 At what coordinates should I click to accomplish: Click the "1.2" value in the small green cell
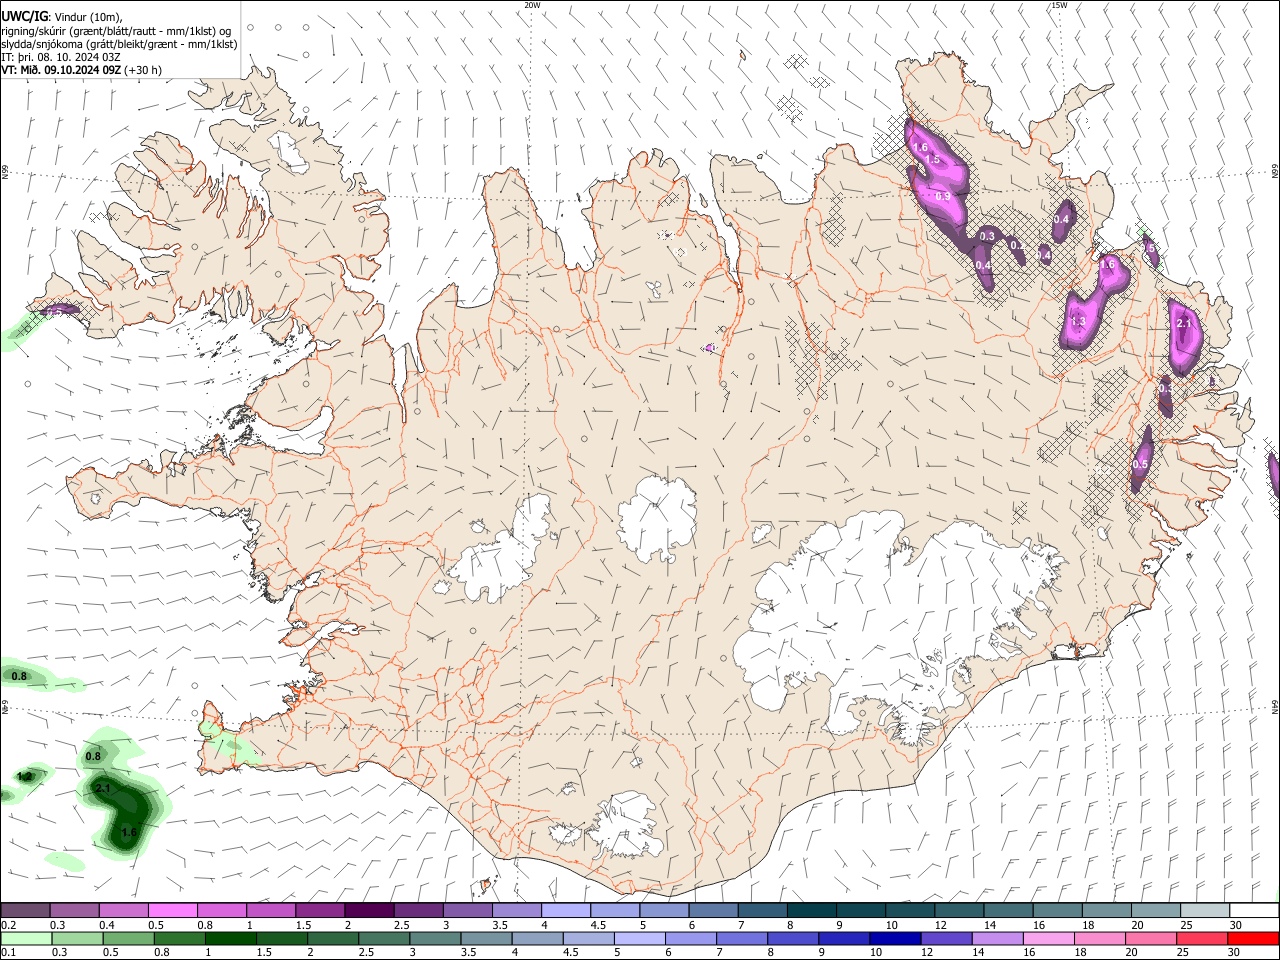[25, 776]
